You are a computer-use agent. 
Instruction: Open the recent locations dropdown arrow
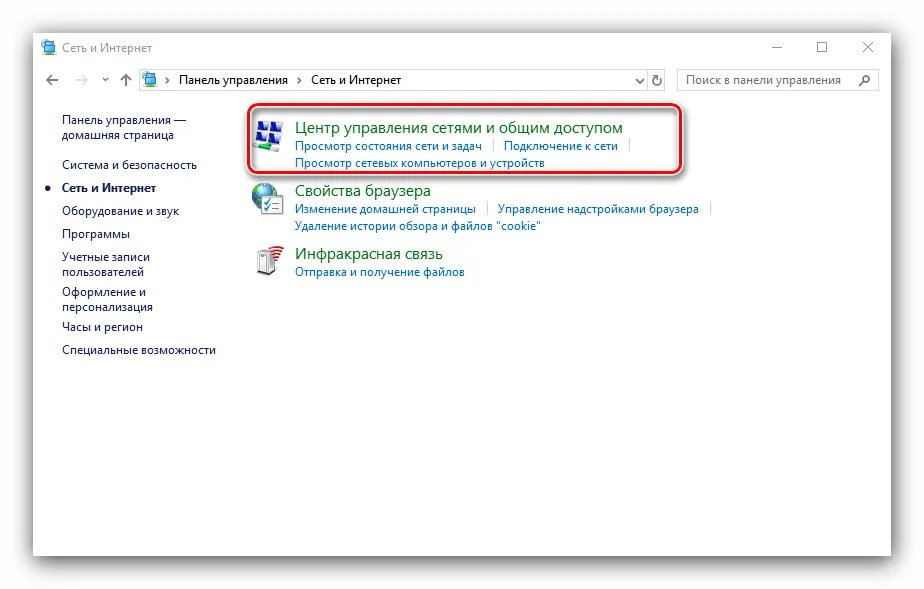105,80
